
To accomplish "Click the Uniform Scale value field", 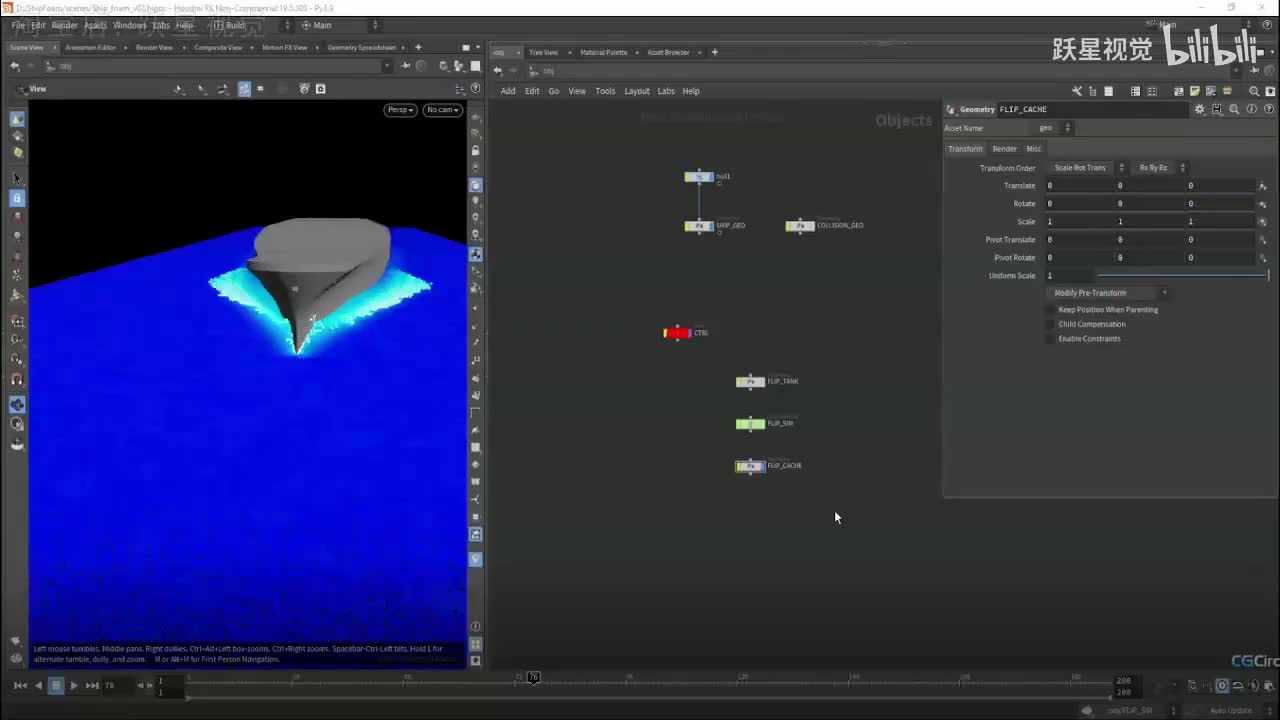I will tap(1069, 276).
